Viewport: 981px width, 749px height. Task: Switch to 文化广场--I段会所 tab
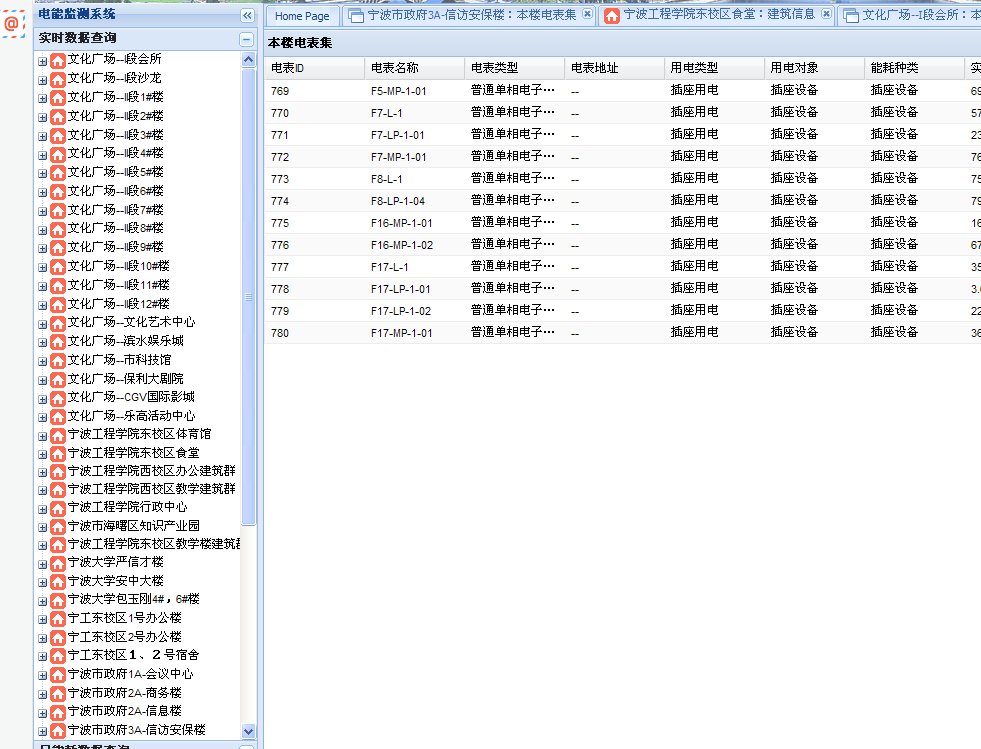pyautogui.click(x=911, y=15)
